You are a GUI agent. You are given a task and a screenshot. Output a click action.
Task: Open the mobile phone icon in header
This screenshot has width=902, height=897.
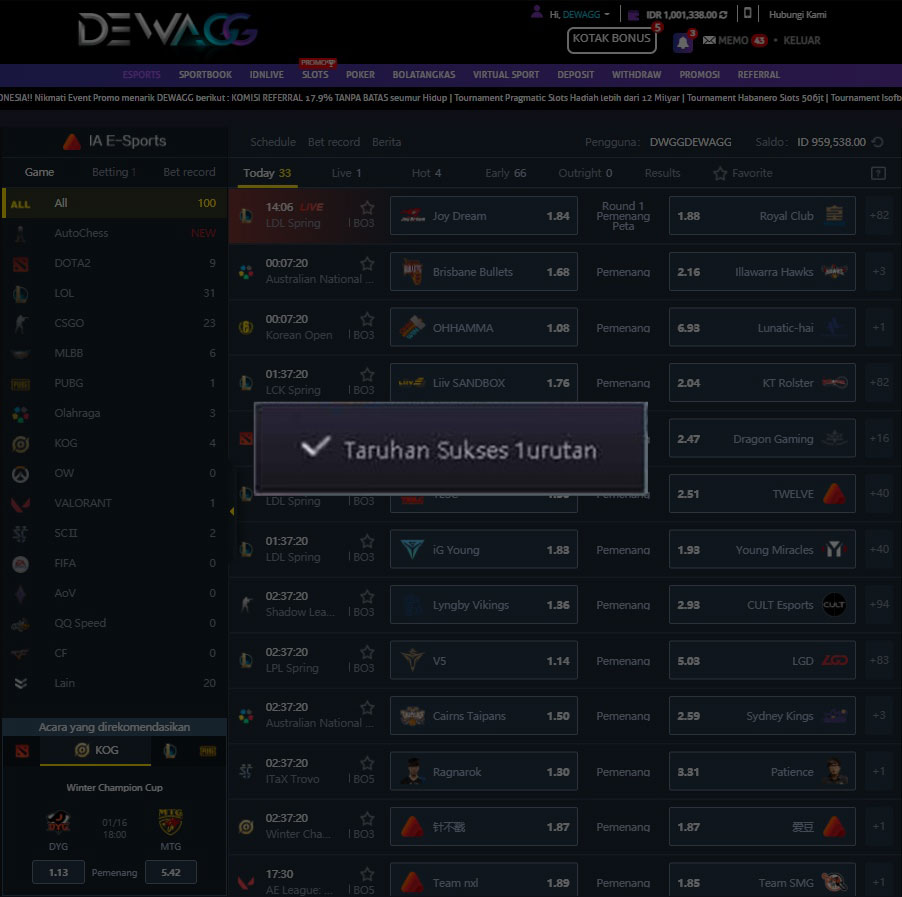[x=747, y=13]
